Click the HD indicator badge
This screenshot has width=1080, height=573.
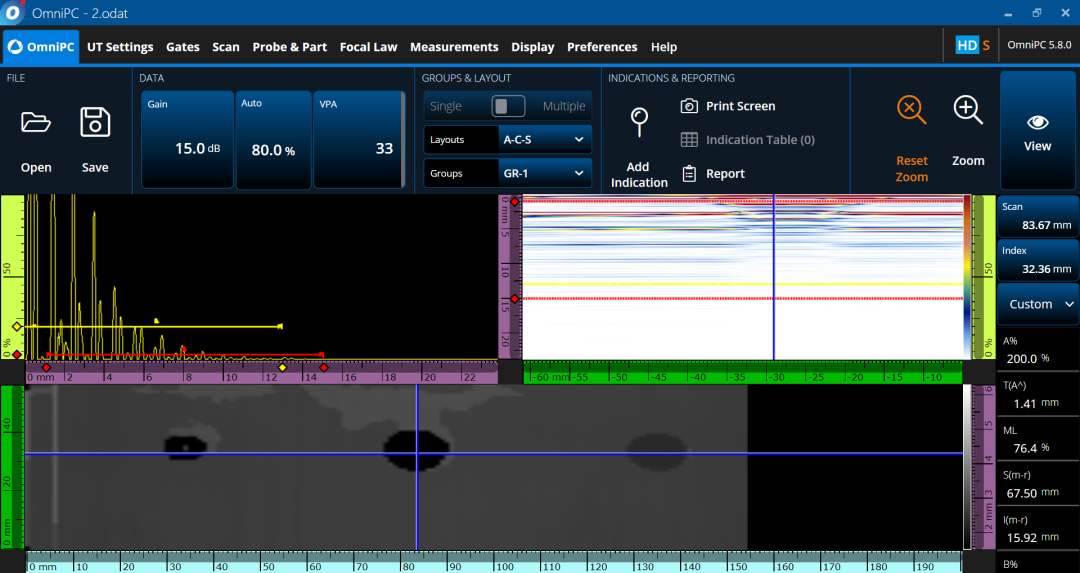966,45
